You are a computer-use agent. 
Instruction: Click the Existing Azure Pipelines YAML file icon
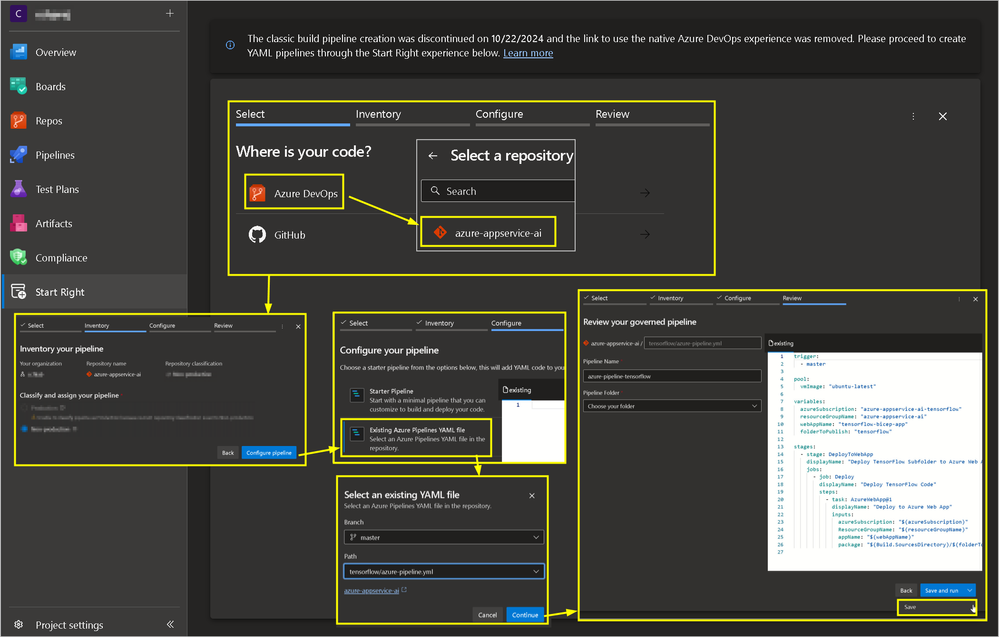(x=357, y=434)
